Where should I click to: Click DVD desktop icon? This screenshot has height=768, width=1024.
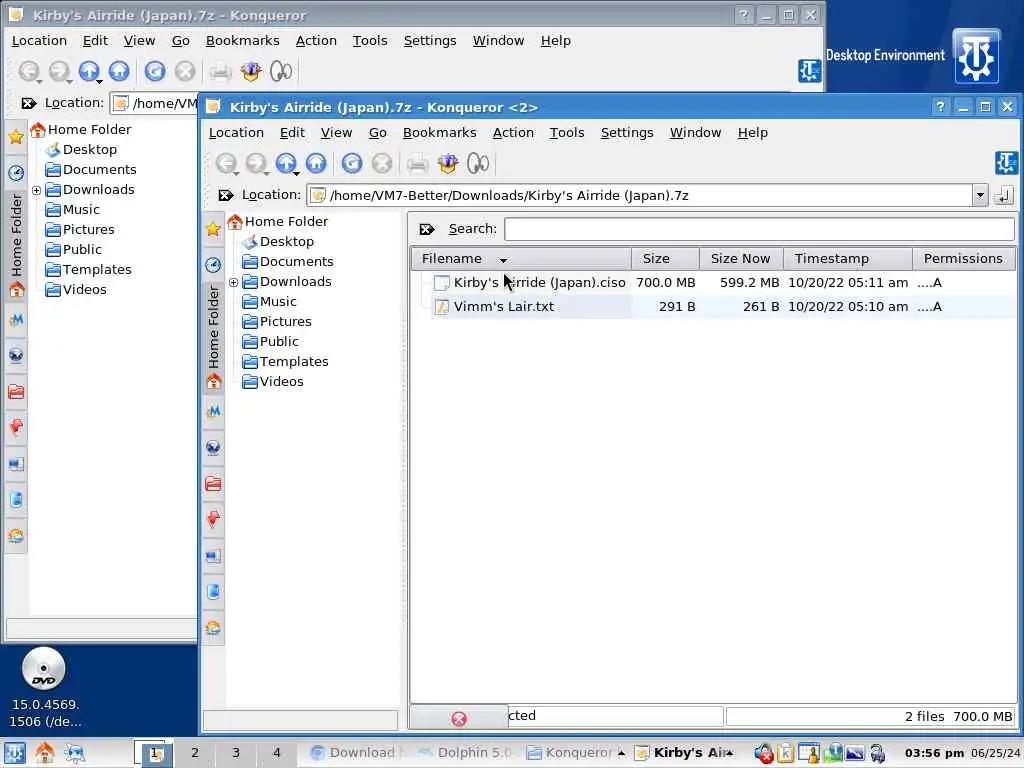[43, 668]
